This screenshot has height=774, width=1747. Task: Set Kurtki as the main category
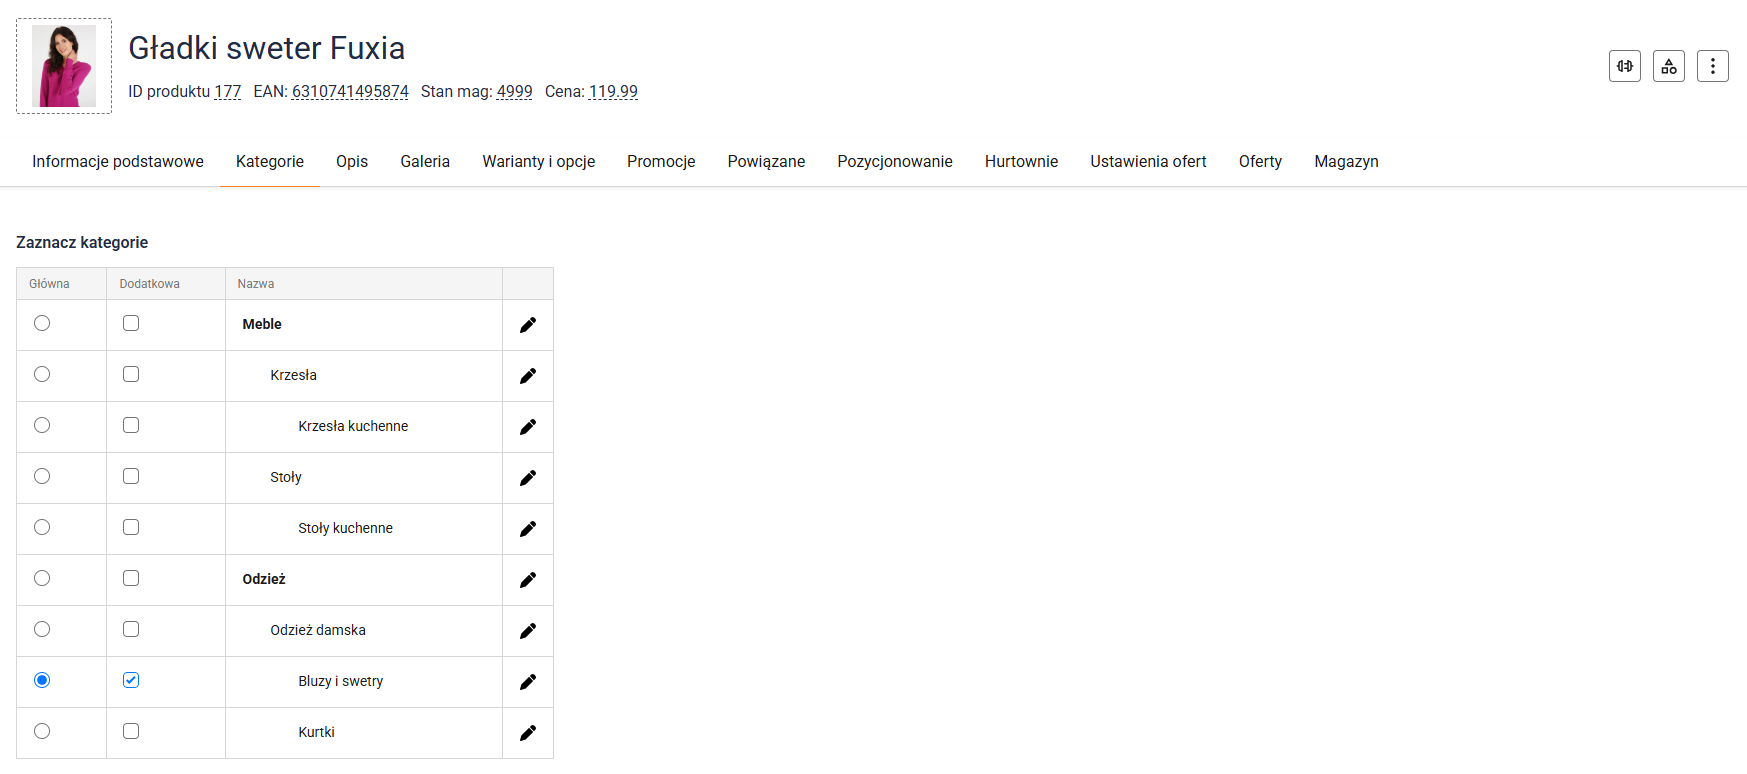click(x=42, y=731)
